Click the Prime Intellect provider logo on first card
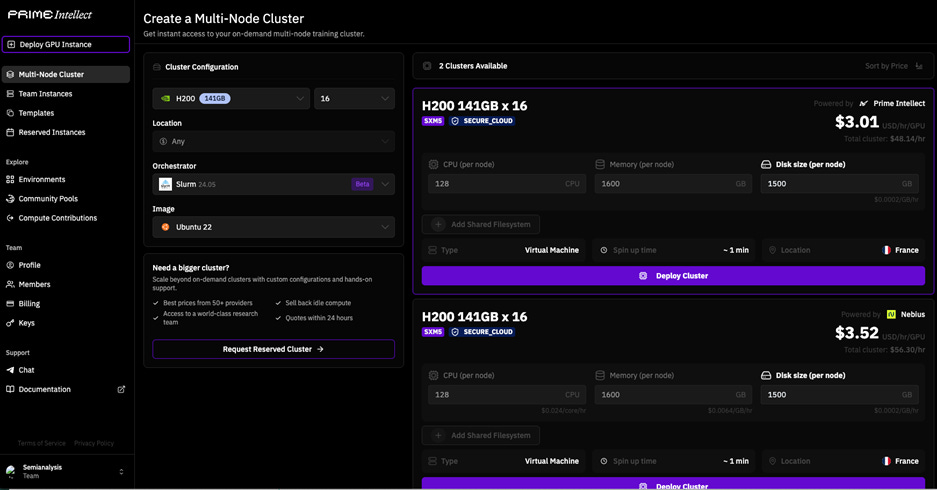937x490 pixels. pyautogui.click(x=863, y=103)
